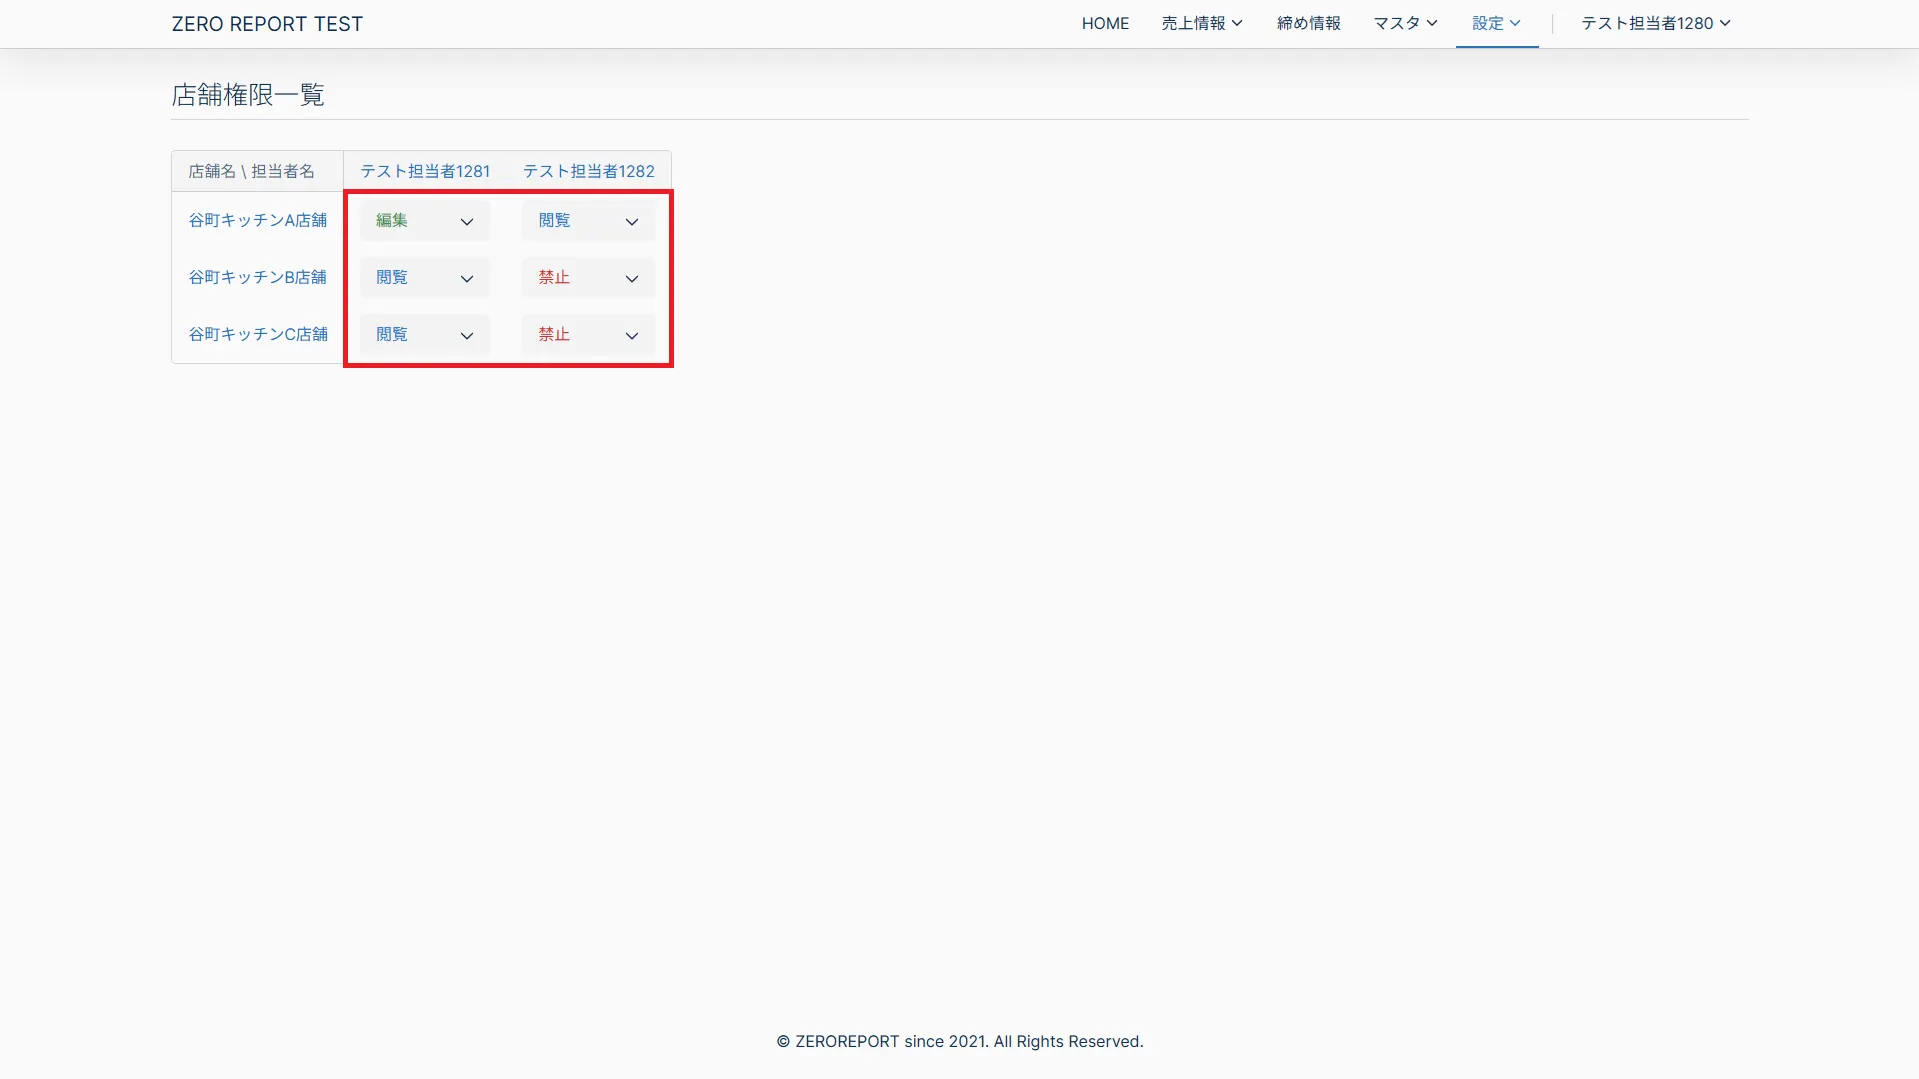This screenshot has height=1079, width=1919.
Task: Click the chevron arrow beside マスタ
Action: (1432, 23)
